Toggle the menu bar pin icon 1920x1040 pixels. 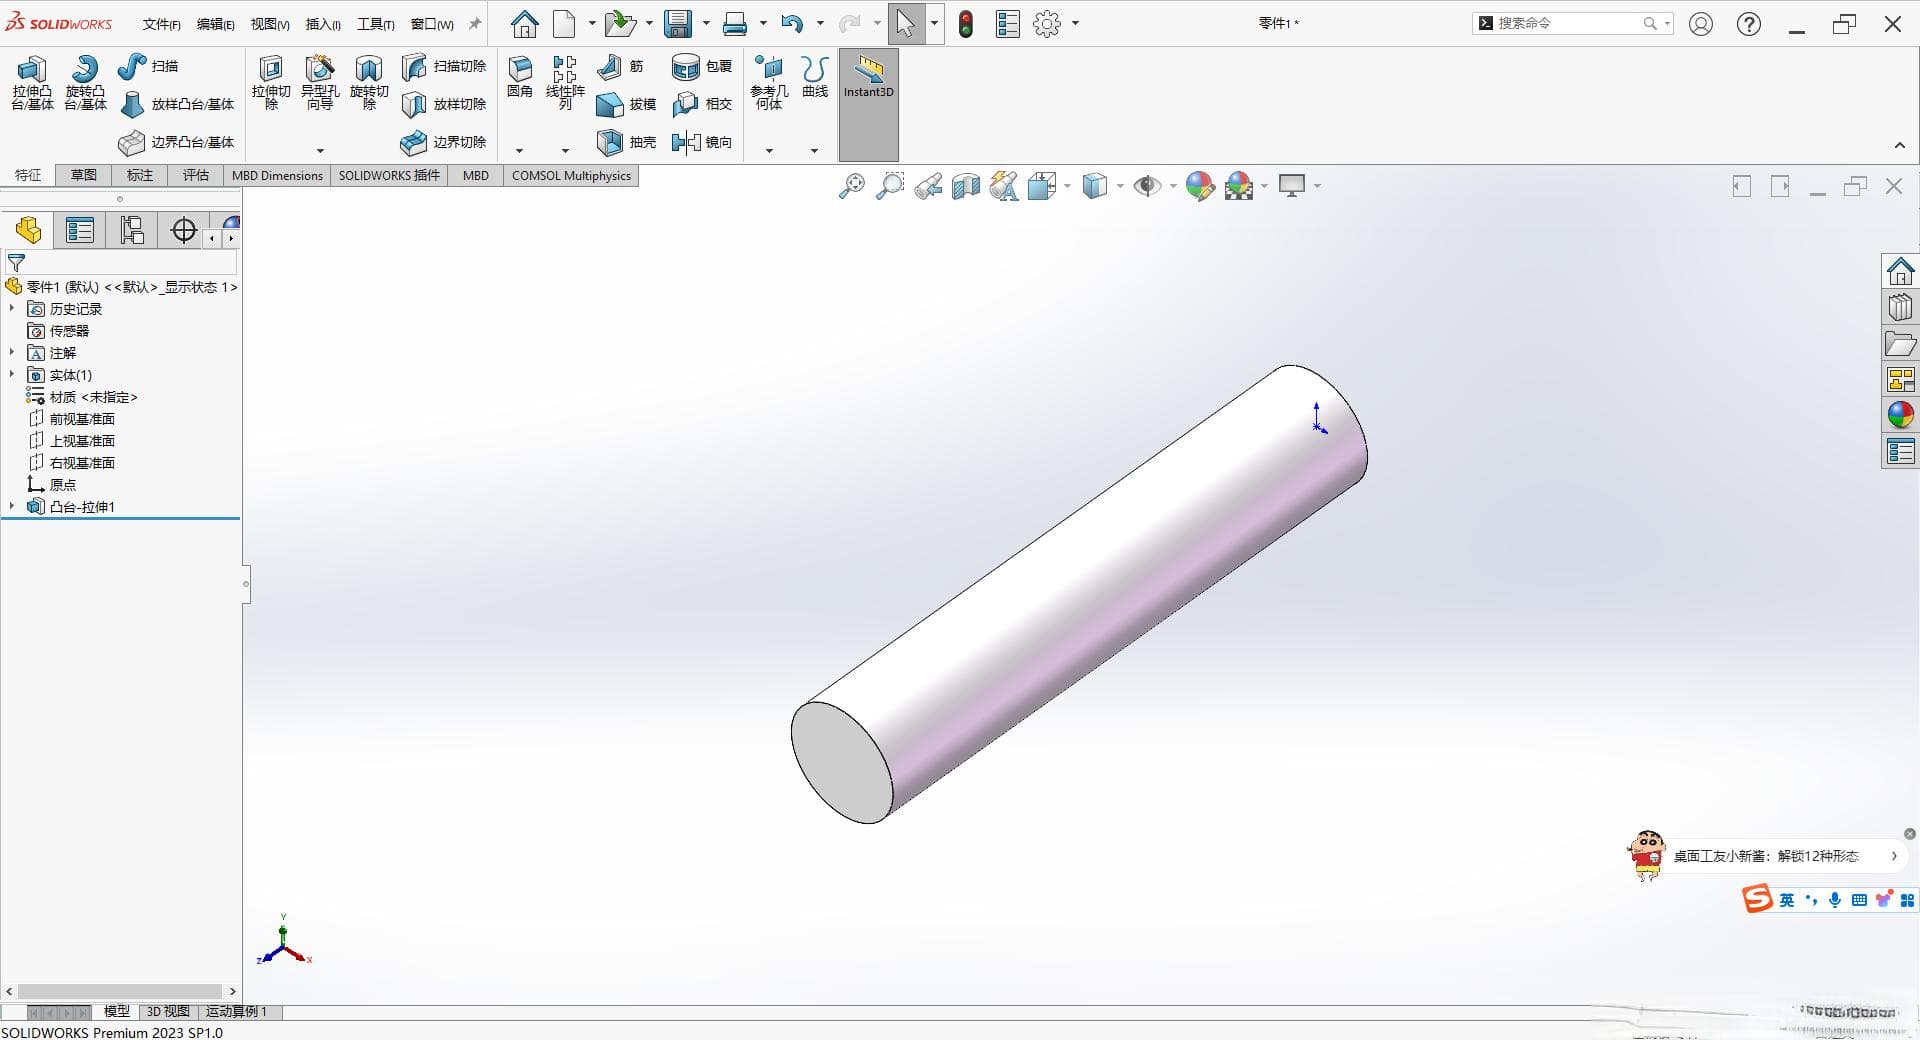click(x=475, y=24)
